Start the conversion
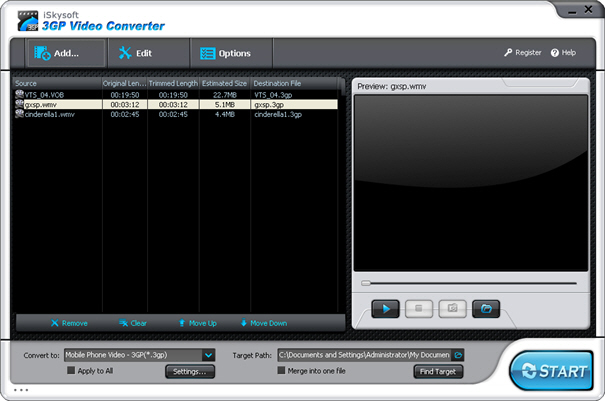Screen dimensions: 605x401 point(552,371)
